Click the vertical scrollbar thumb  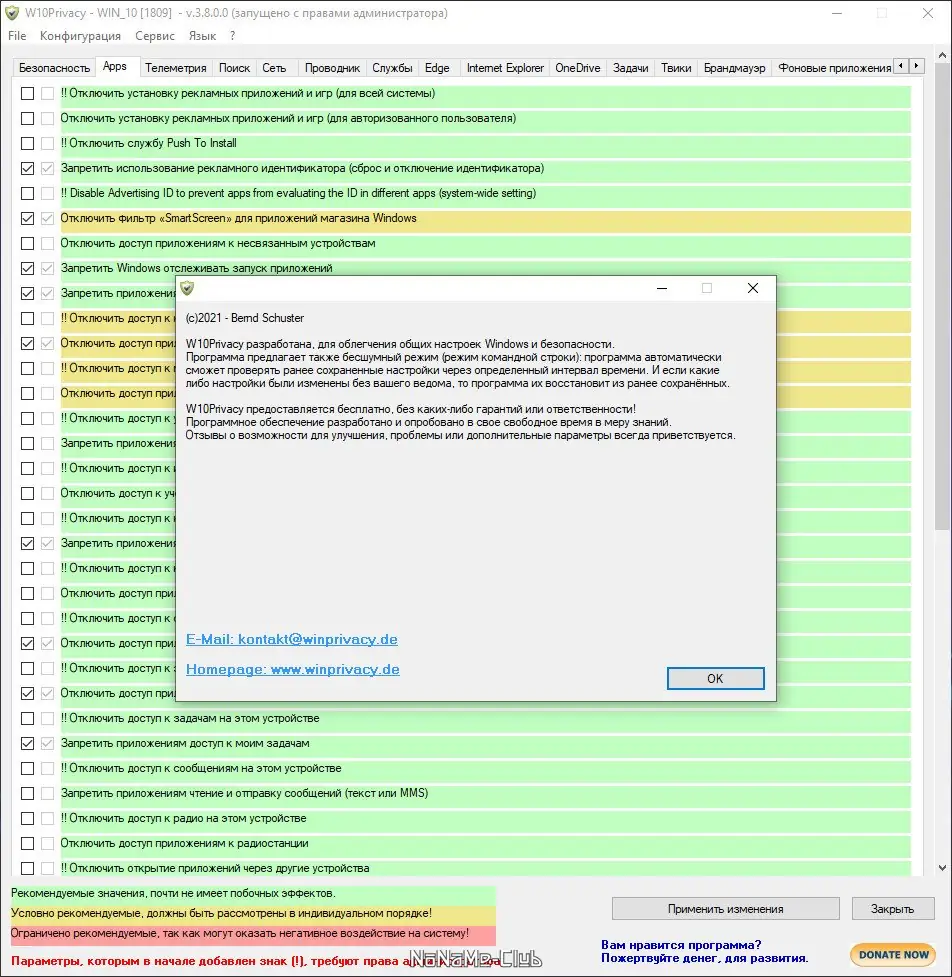[942, 297]
